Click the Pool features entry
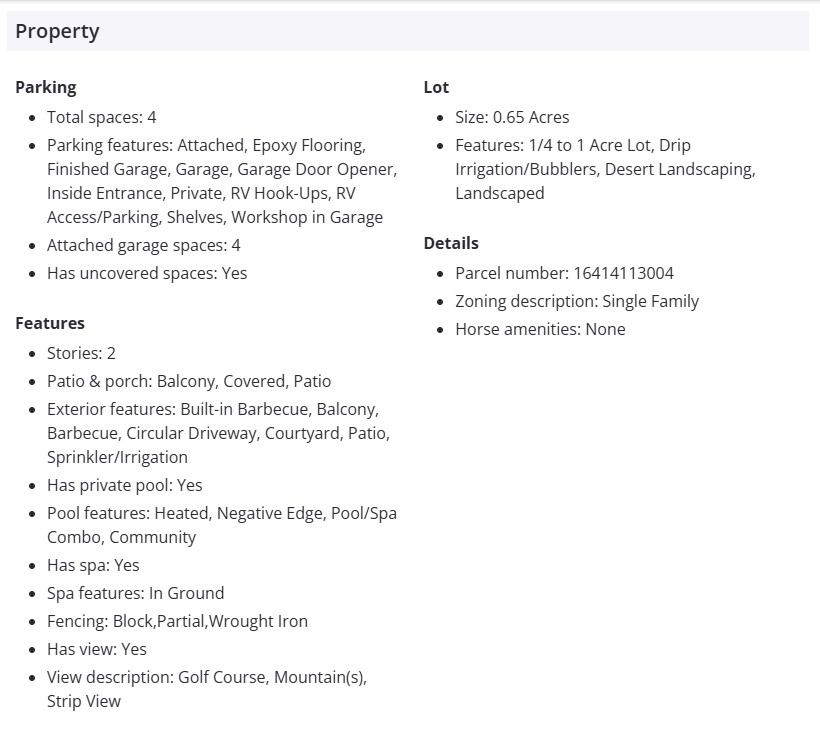820x738 pixels. pyautogui.click(x=221, y=525)
